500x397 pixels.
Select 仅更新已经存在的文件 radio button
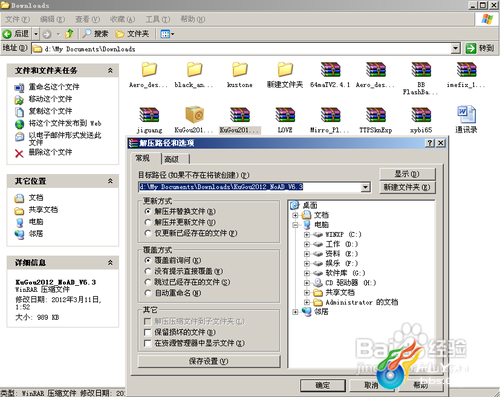148,233
